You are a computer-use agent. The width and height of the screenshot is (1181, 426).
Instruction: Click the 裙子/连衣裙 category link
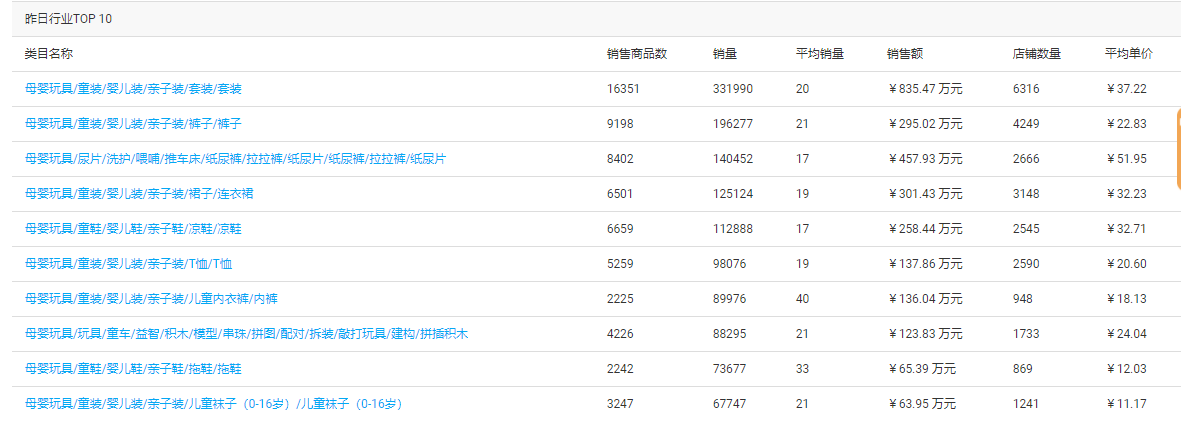click(x=139, y=194)
